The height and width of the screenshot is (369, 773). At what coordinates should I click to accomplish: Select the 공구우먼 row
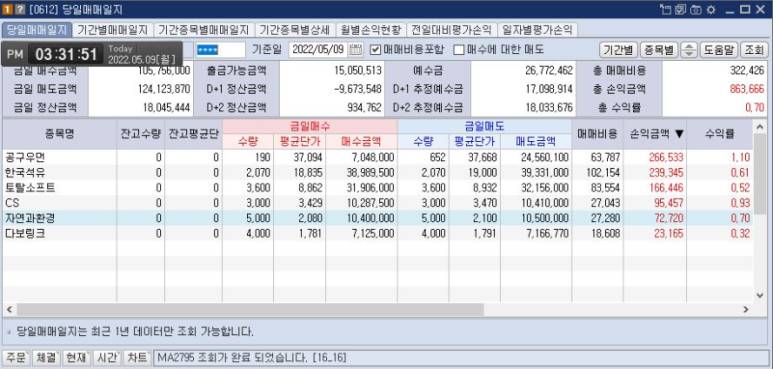[377, 158]
